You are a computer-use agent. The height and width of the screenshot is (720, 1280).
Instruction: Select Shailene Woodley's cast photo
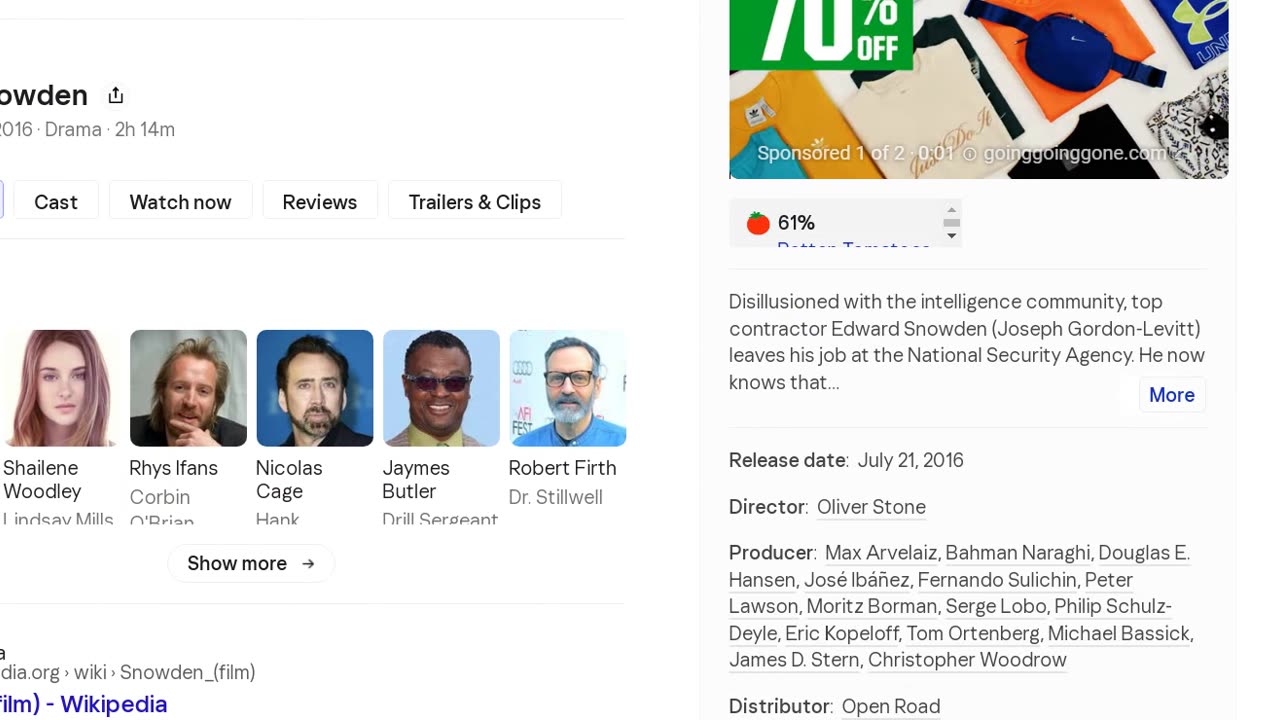tap(61, 388)
